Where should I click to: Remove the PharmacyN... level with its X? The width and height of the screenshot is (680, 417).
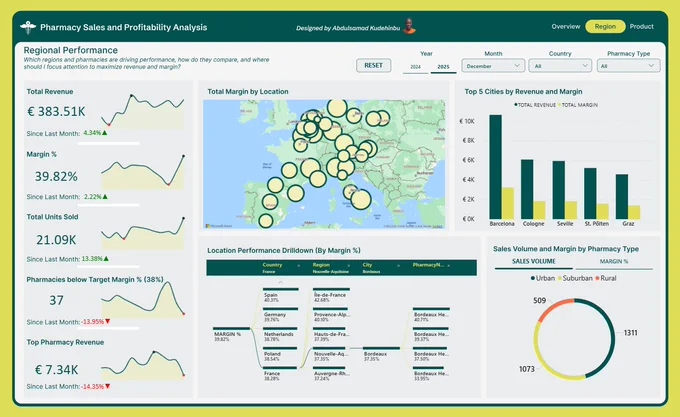[449, 265]
